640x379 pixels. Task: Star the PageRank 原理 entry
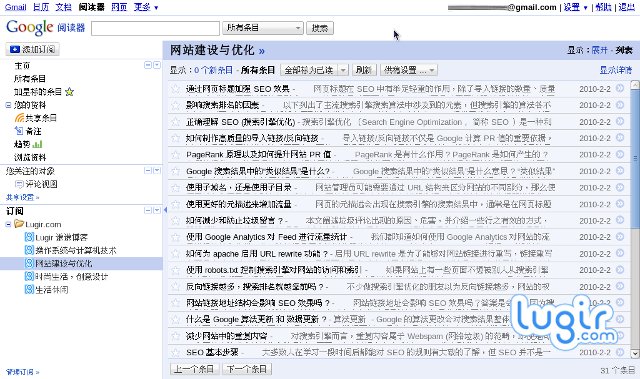tap(176, 155)
